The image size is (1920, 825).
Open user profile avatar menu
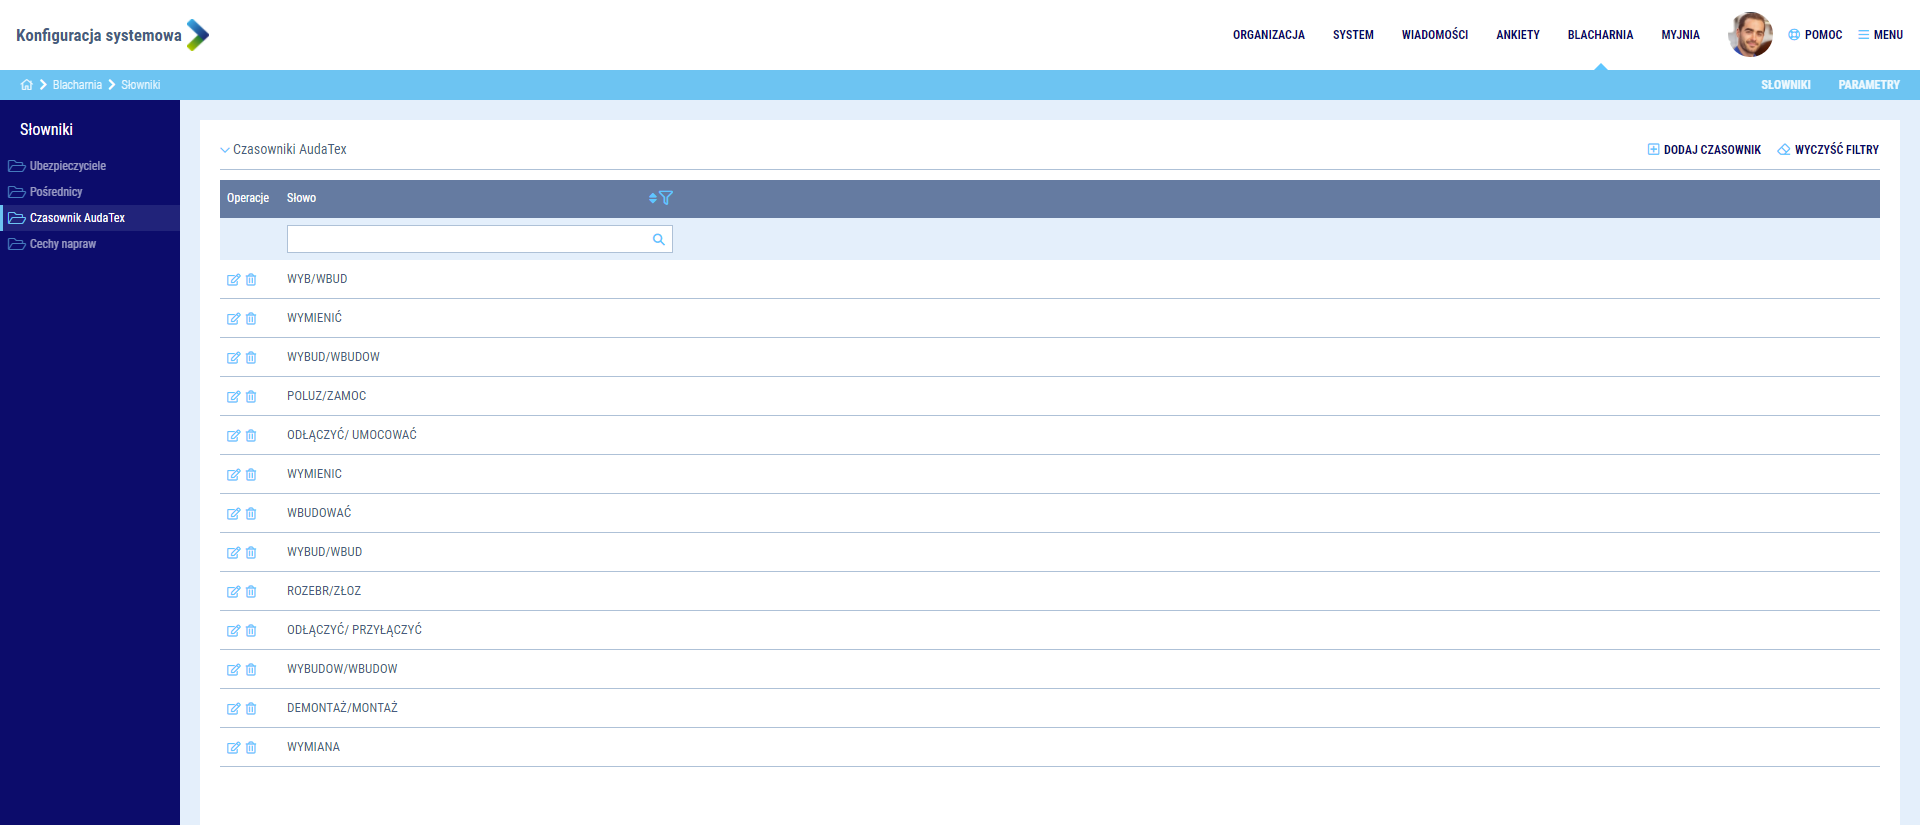pos(1749,35)
